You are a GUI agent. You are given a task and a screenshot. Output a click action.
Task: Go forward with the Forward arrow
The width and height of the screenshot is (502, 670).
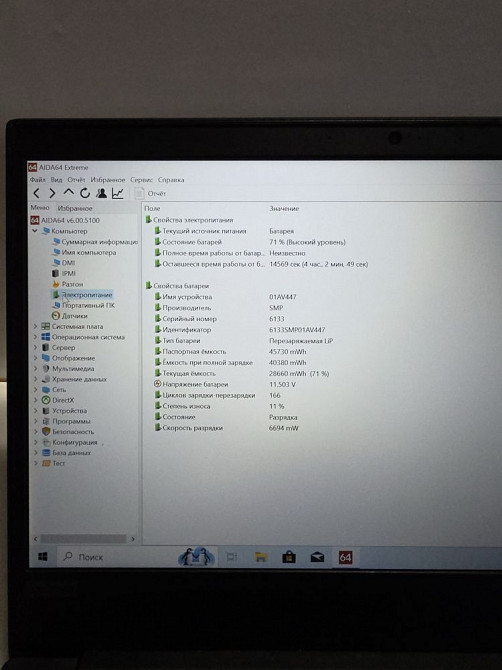click(x=52, y=193)
